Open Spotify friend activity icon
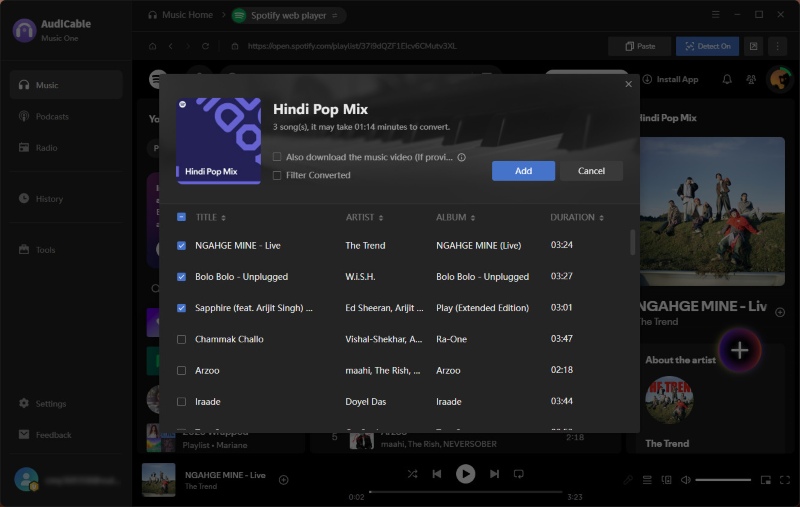Viewport: 800px width, 507px height. click(751, 79)
